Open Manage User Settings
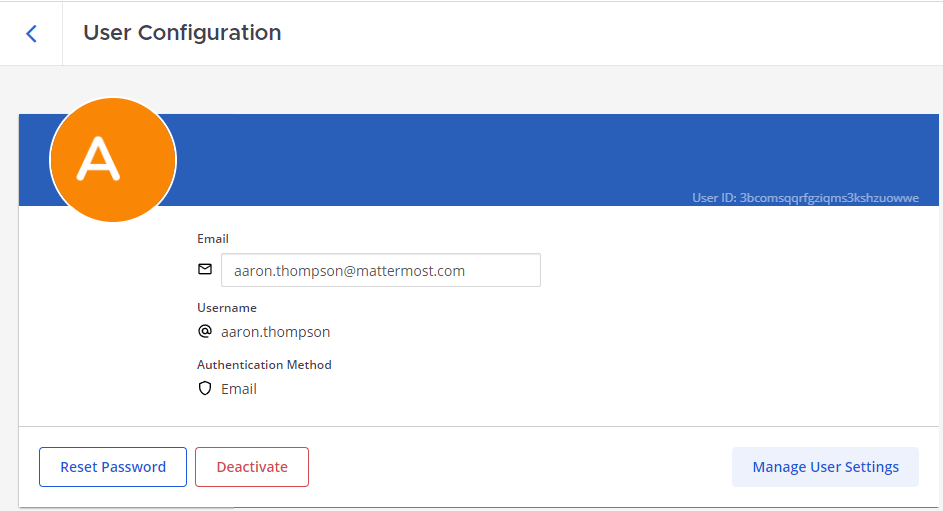 coord(825,467)
